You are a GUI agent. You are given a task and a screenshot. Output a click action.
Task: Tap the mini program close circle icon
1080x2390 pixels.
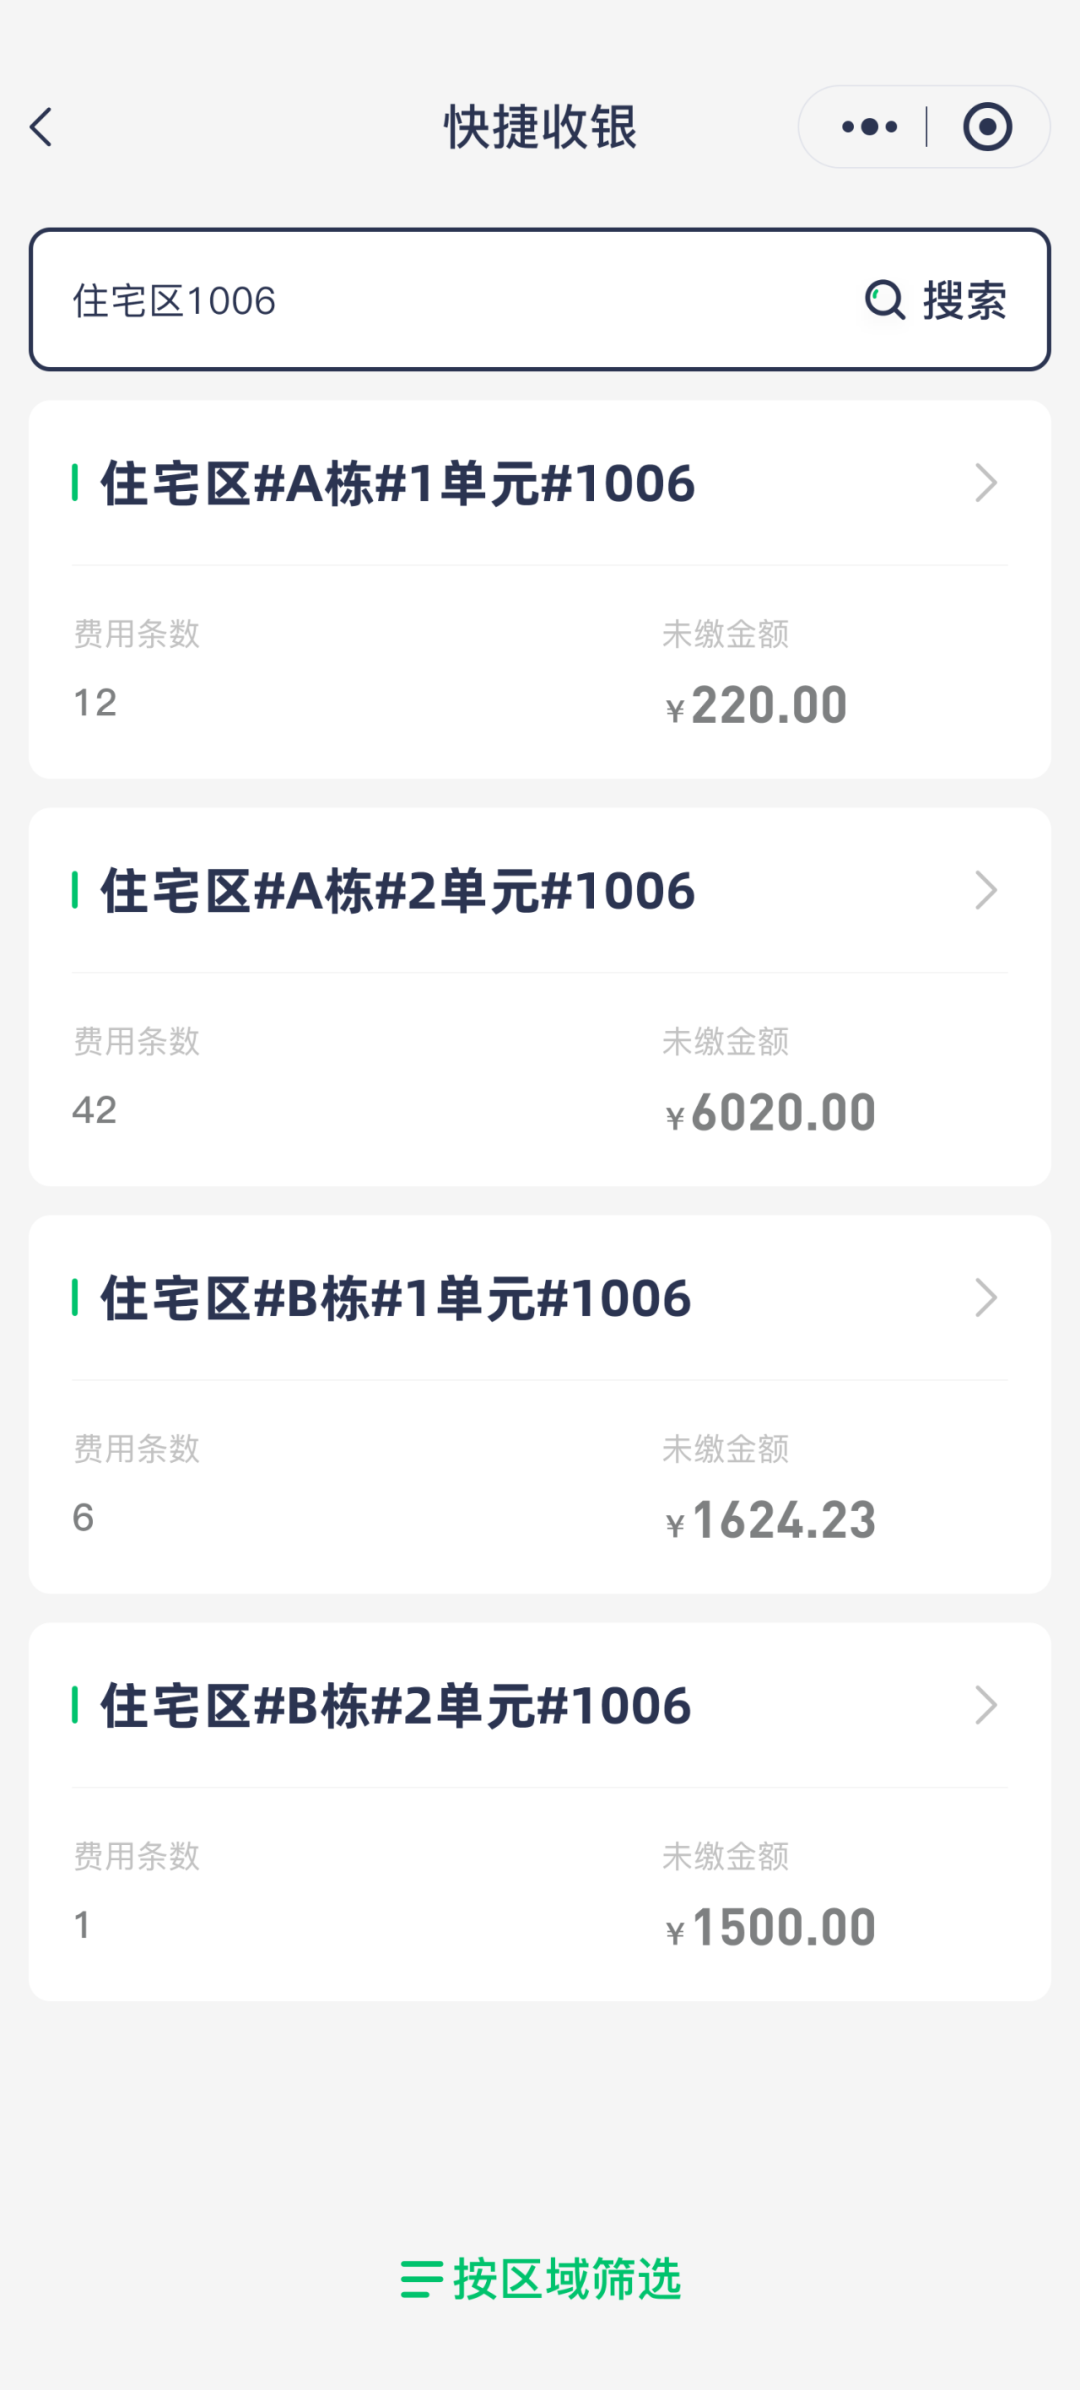pyautogui.click(x=987, y=127)
